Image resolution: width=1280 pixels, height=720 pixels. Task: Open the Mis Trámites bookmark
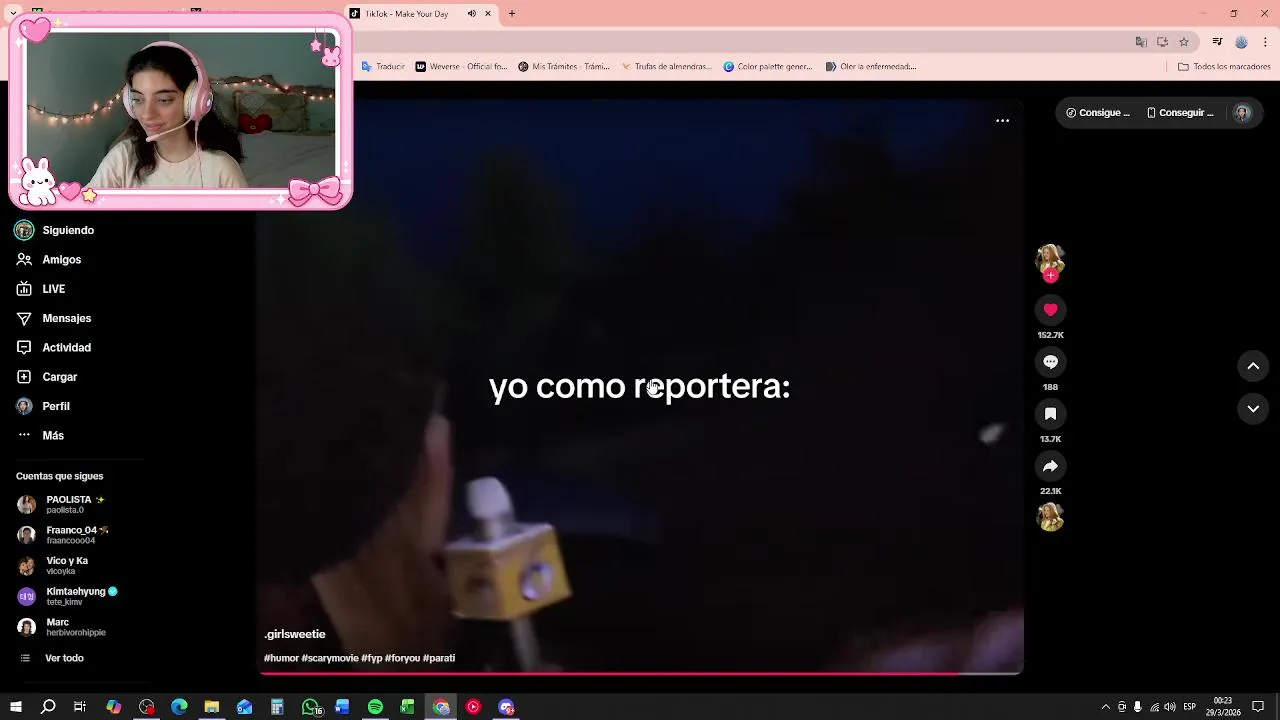pos(564,67)
